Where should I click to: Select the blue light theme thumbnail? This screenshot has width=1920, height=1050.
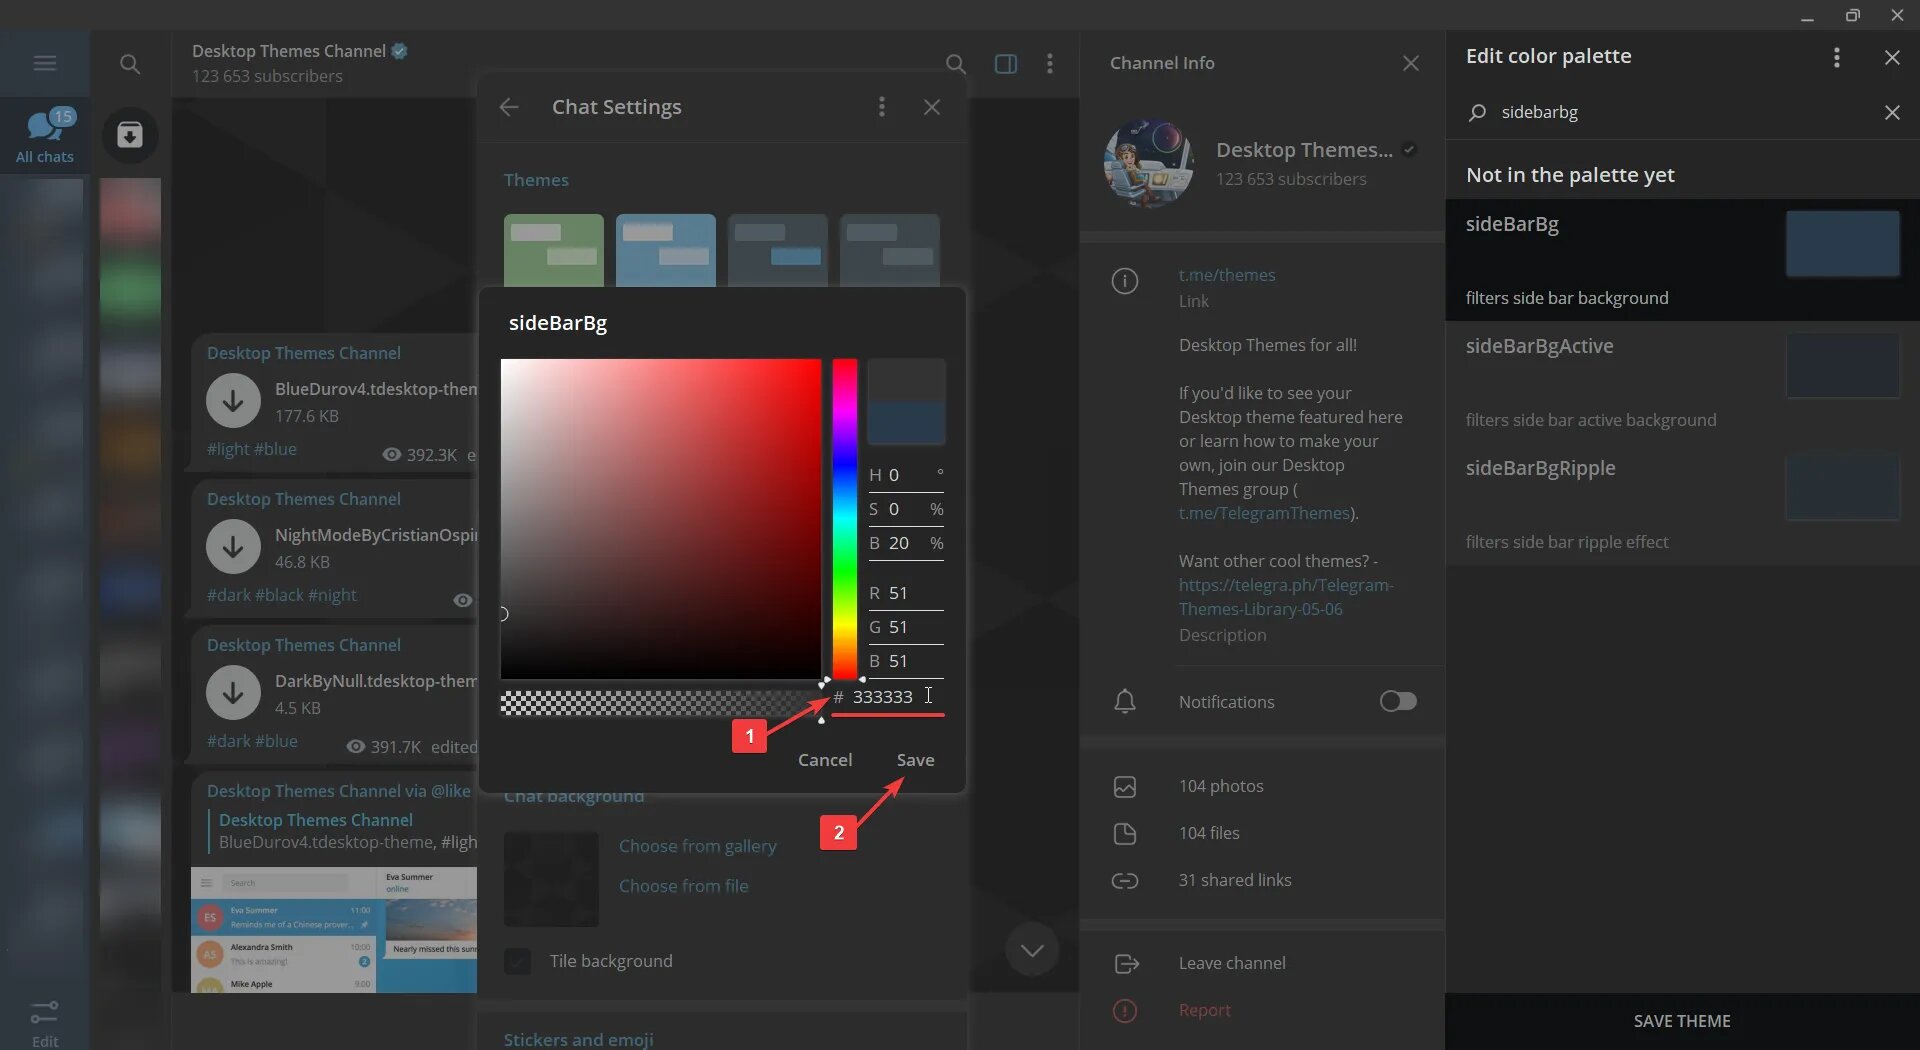point(666,250)
